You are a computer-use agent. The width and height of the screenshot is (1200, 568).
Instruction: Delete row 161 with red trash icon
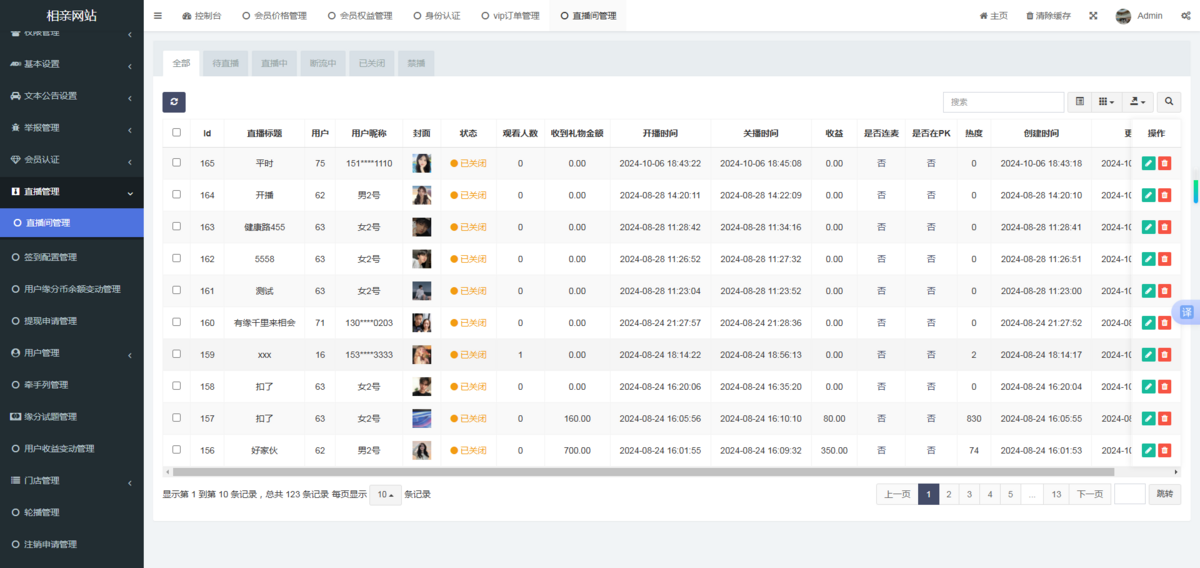1165,291
